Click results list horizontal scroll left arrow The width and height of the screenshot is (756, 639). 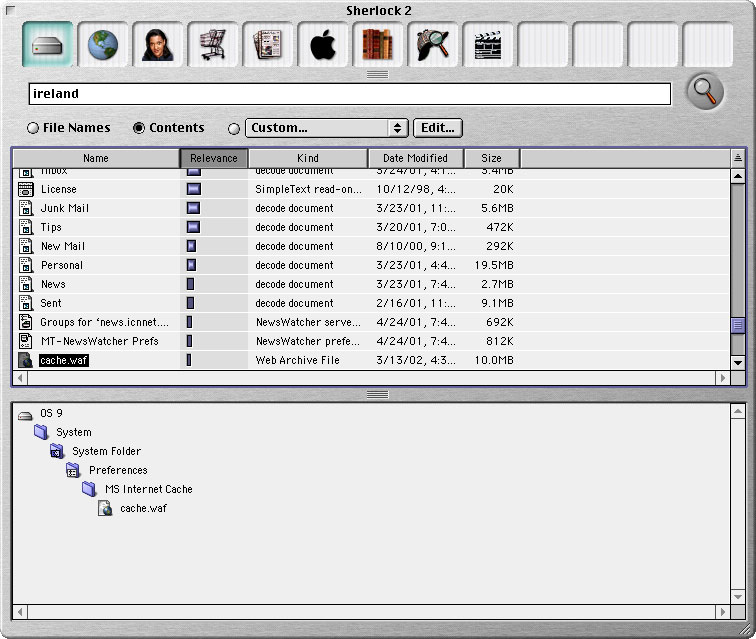click(20, 378)
